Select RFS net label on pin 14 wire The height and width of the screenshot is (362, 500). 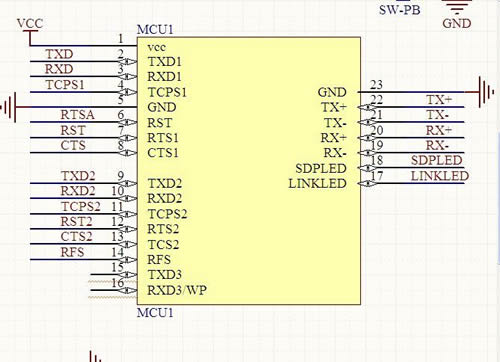point(72,252)
